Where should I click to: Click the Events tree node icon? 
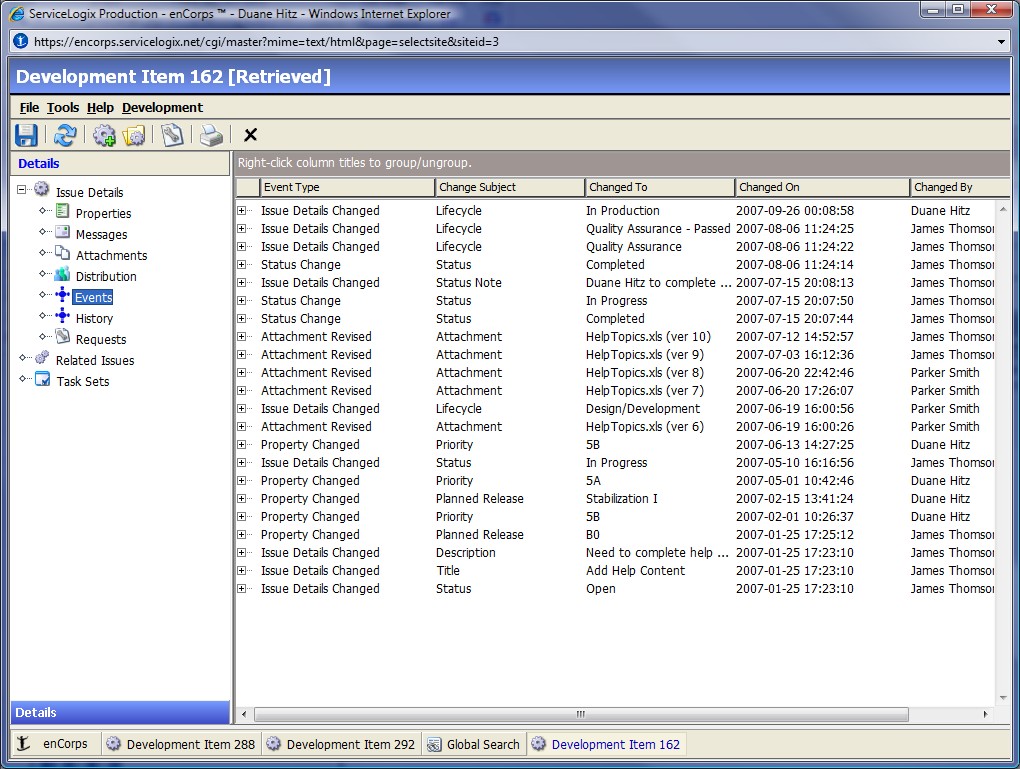pos(62,295)
